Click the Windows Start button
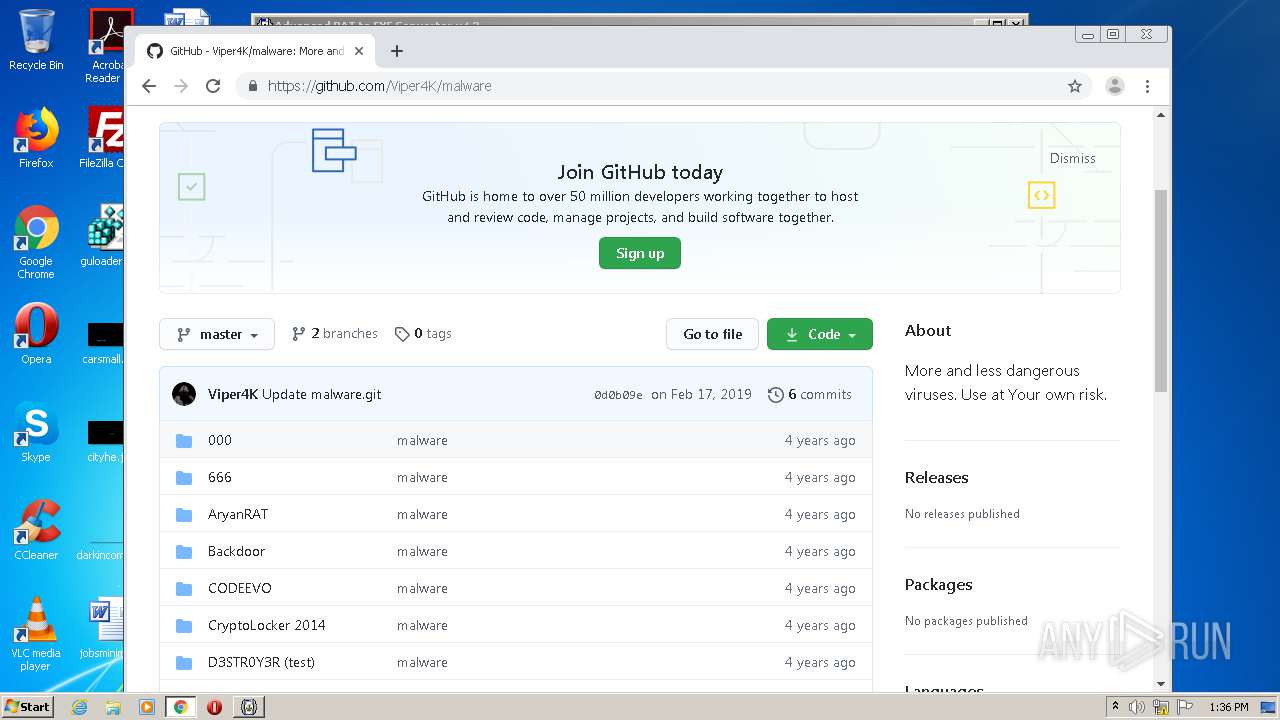 27,706
